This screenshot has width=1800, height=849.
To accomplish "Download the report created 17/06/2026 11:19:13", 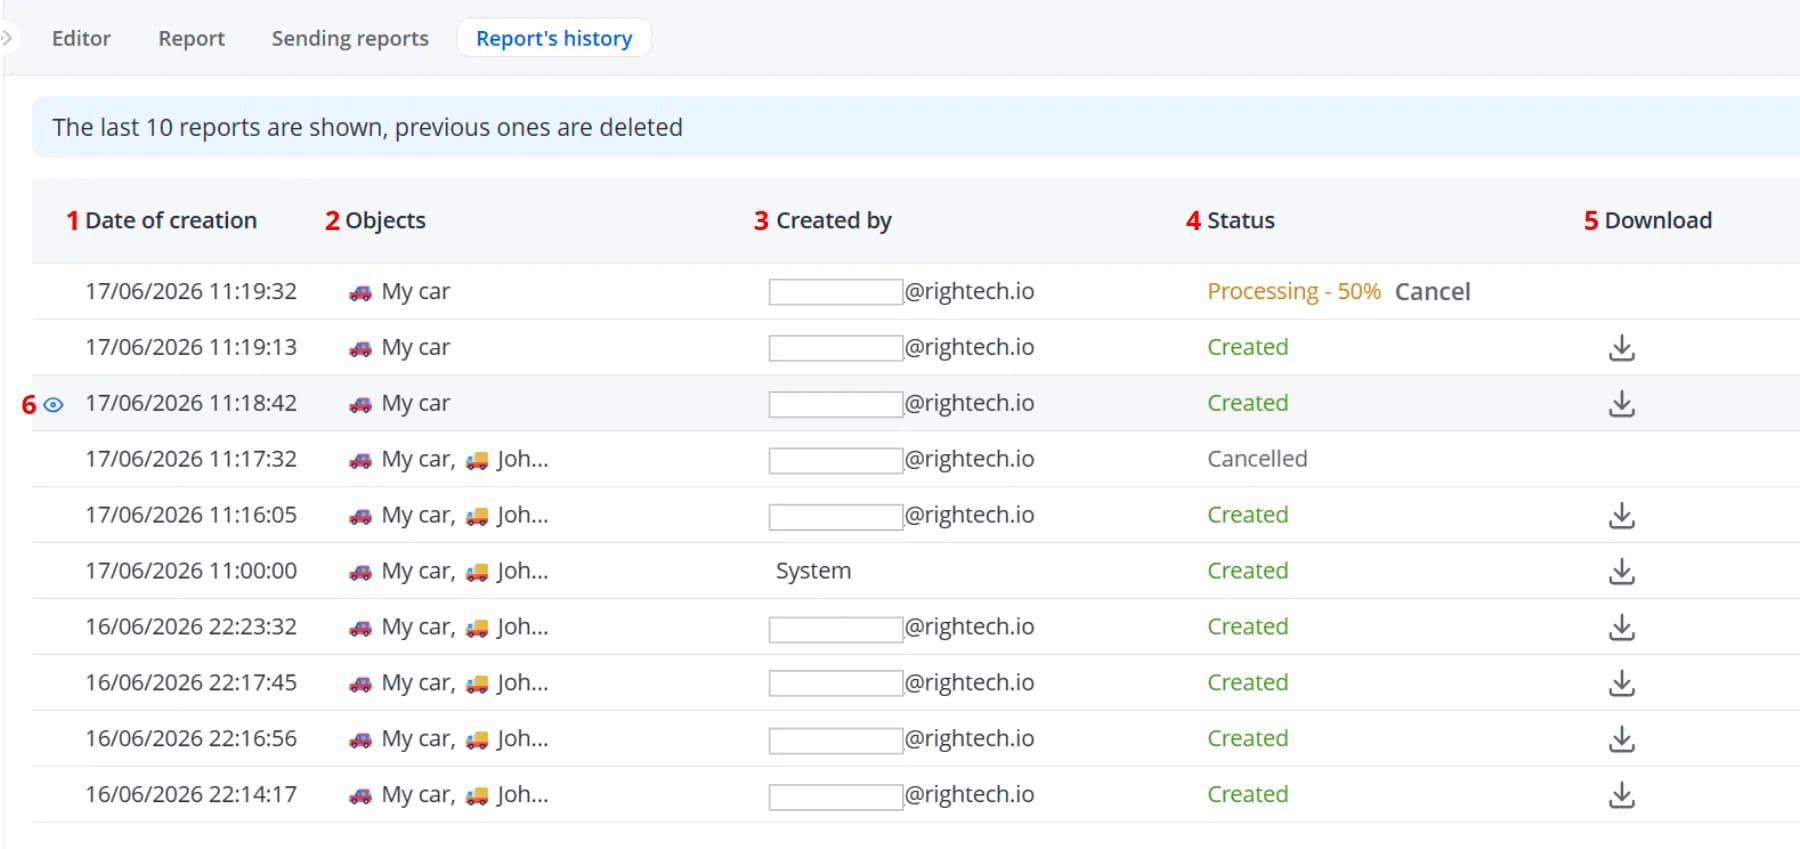I will 1621,348.
